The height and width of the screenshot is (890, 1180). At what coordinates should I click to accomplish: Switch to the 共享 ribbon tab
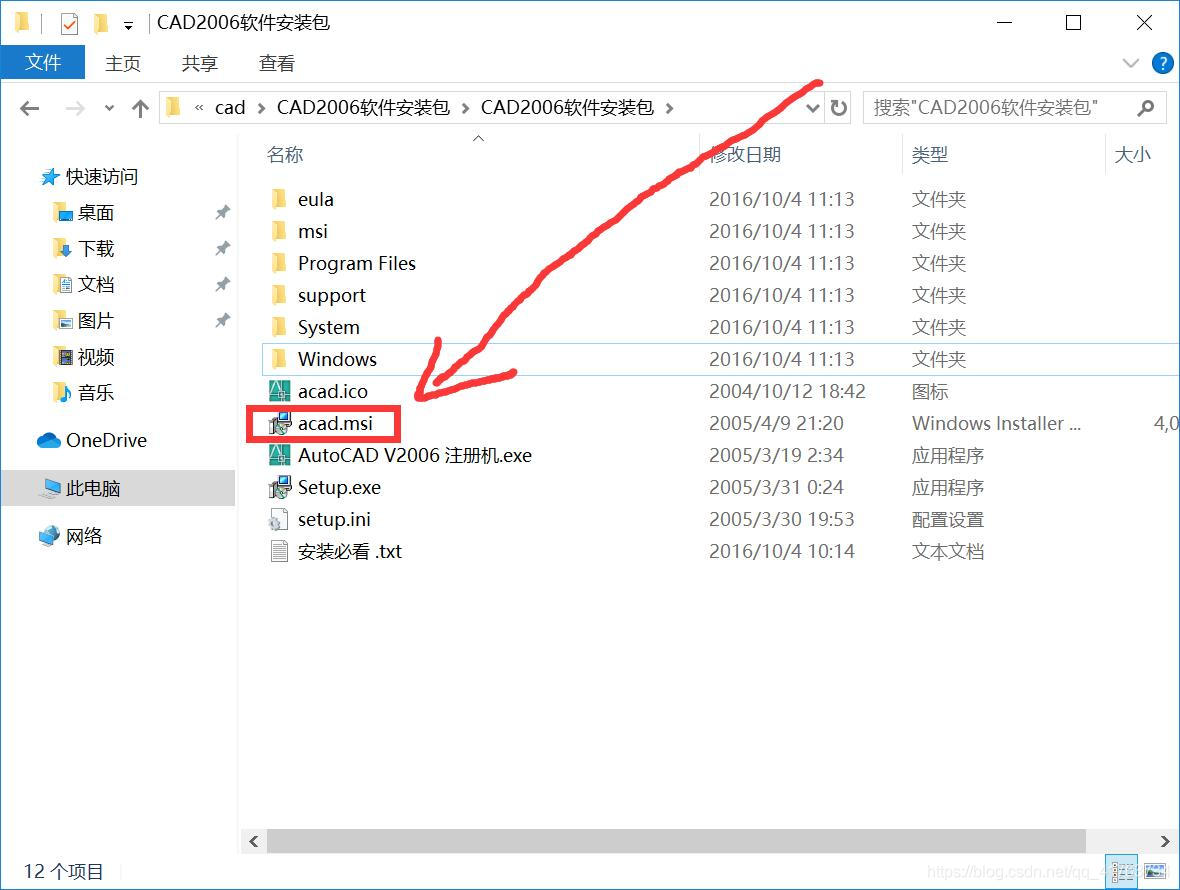[199, 63]
